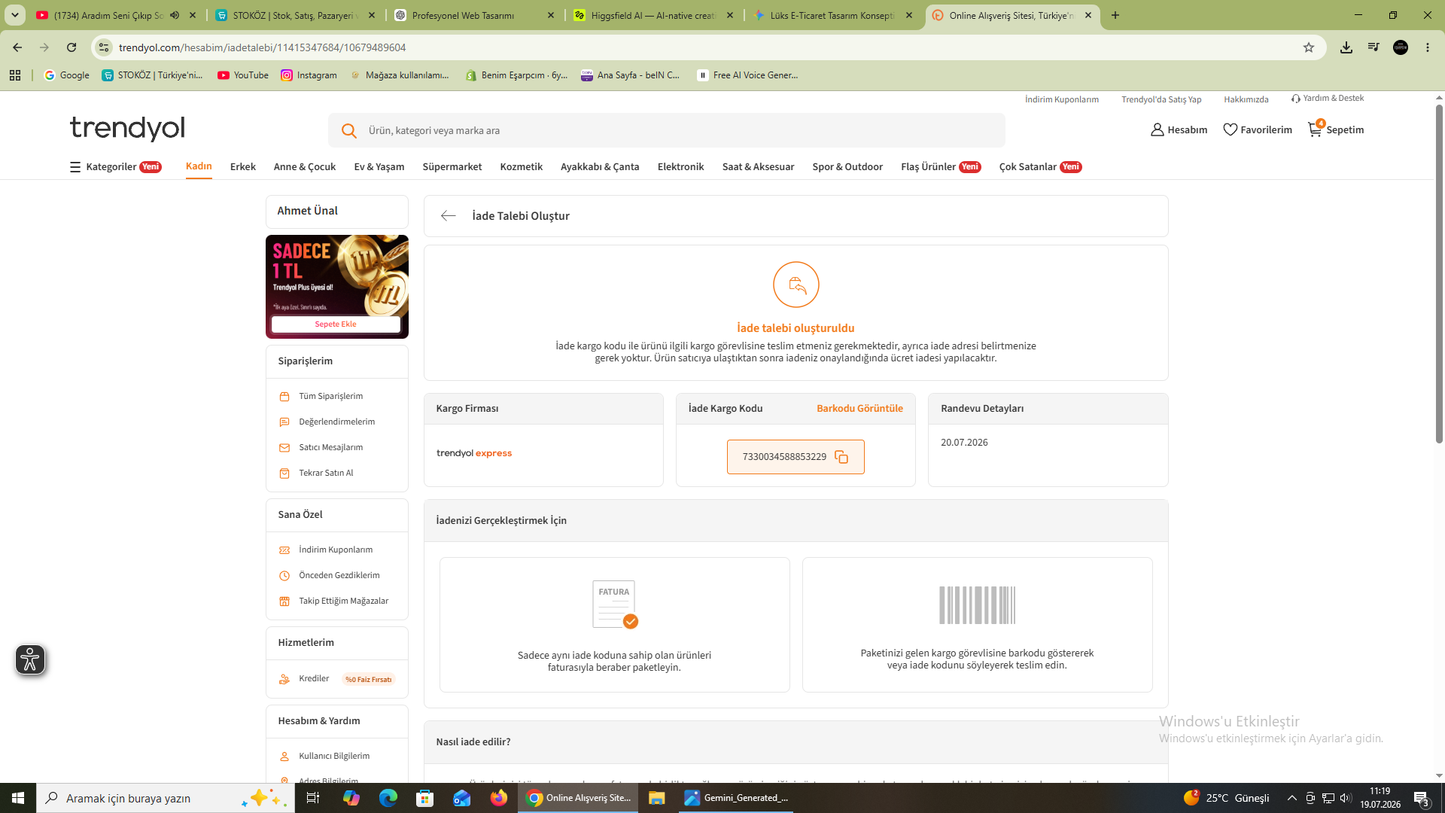Screen dimensions: 1445x813
Task: Open Tüm Siparişlerim in the sidebar
Action: [x=330, y=396]
